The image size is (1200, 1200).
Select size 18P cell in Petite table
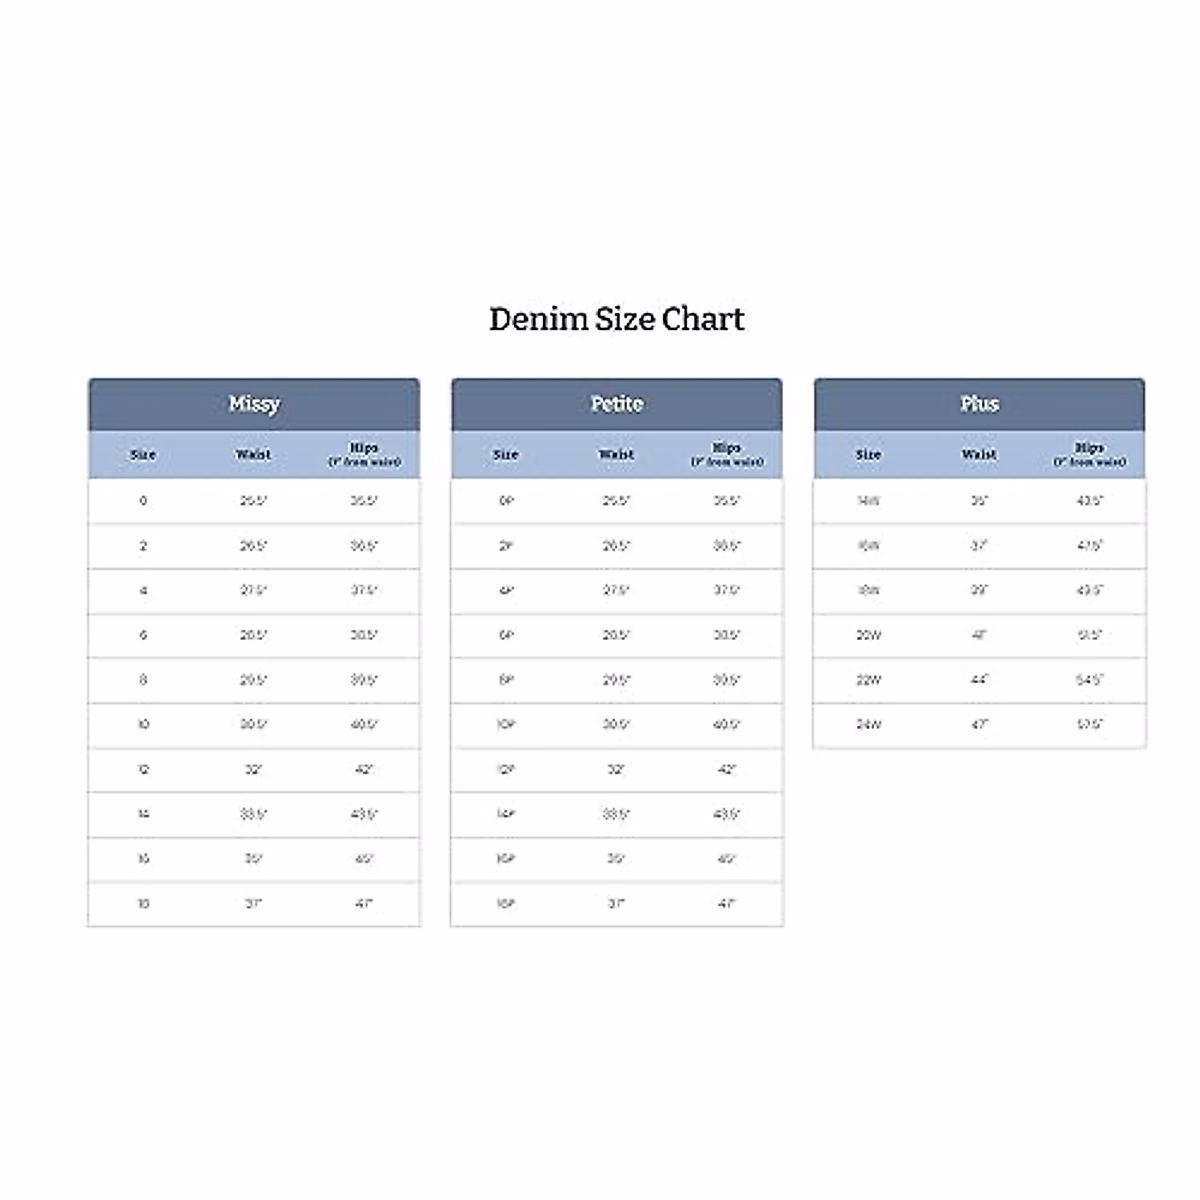coord(506,904)
